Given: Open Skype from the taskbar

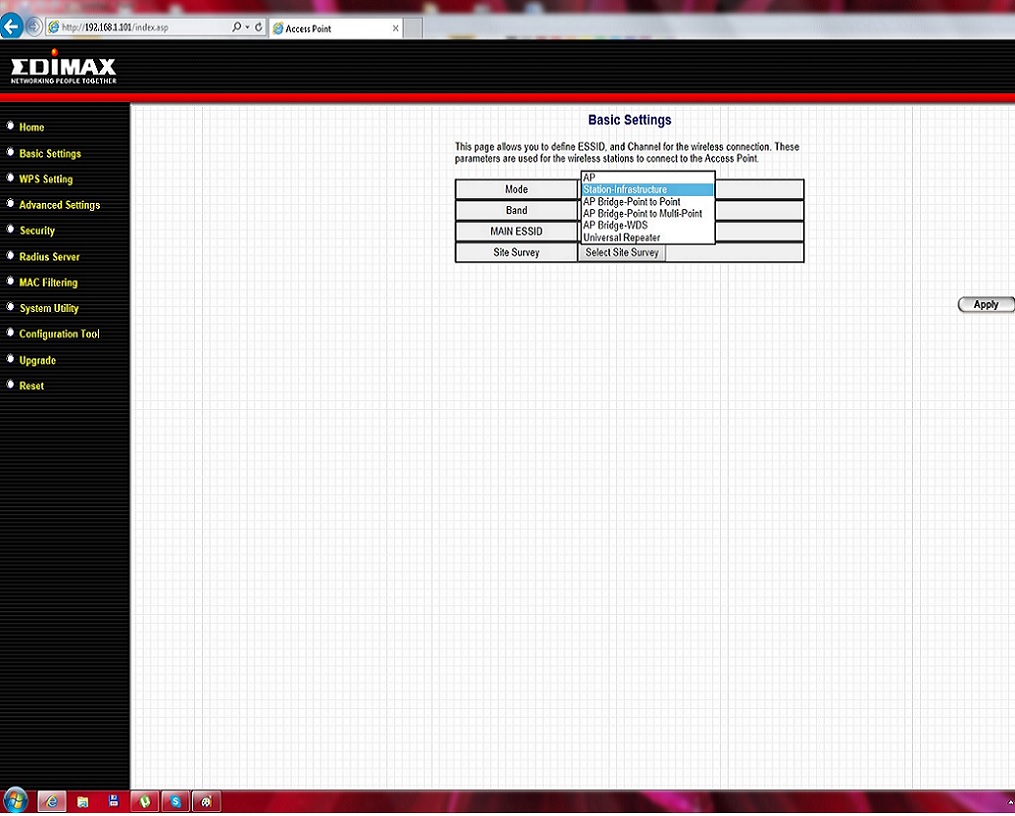Looking at the screenshot, I should pos(176,801).
